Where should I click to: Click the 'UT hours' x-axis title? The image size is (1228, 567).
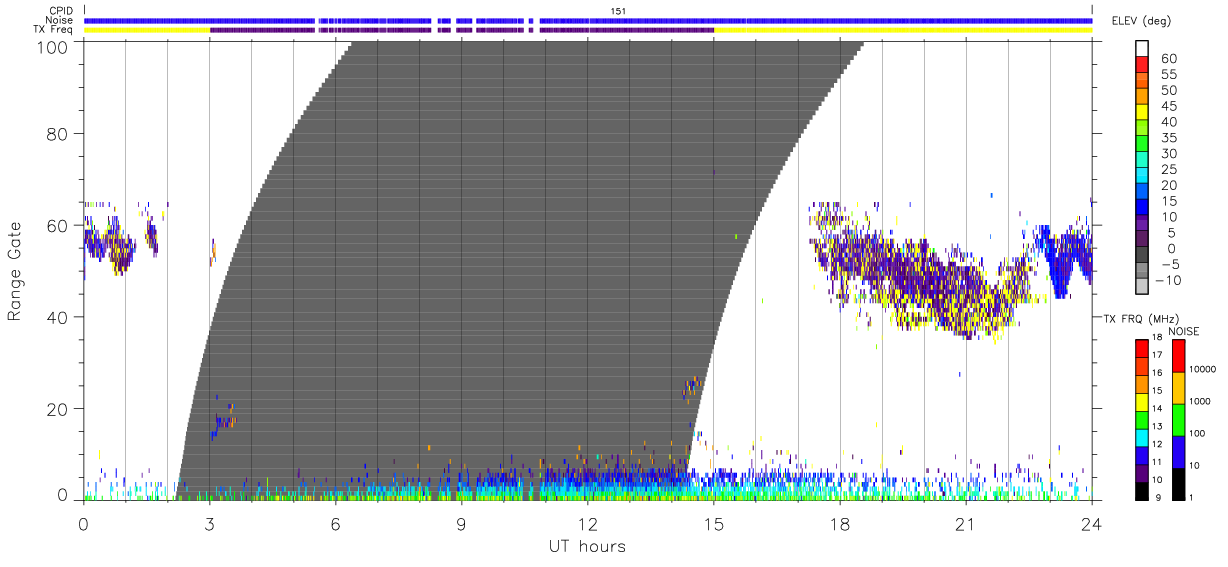tap(586, 546)
